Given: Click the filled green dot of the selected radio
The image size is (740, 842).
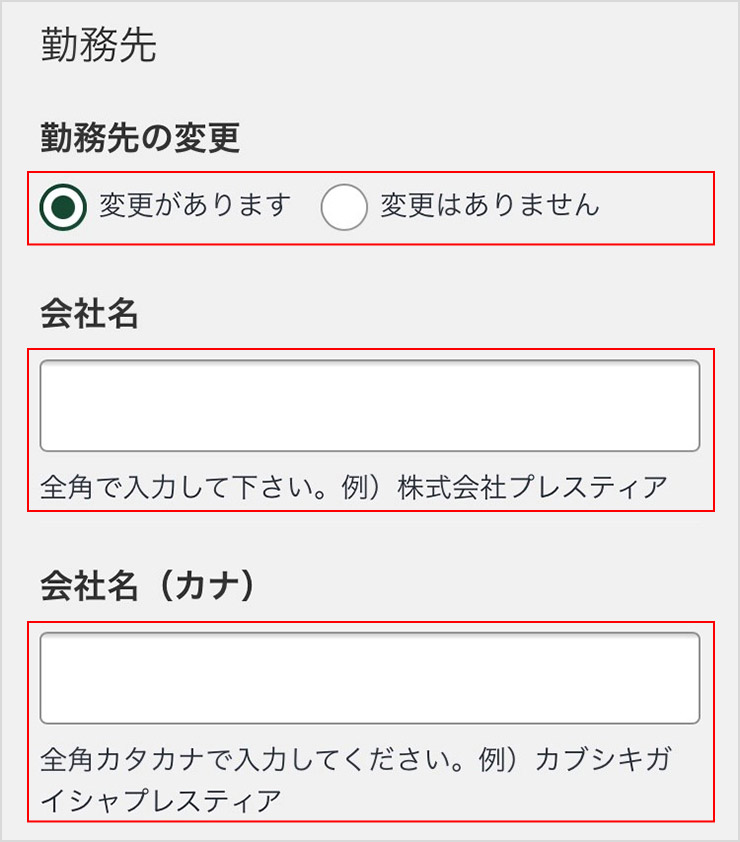Looking at the screenshot, I should (65, 207).
